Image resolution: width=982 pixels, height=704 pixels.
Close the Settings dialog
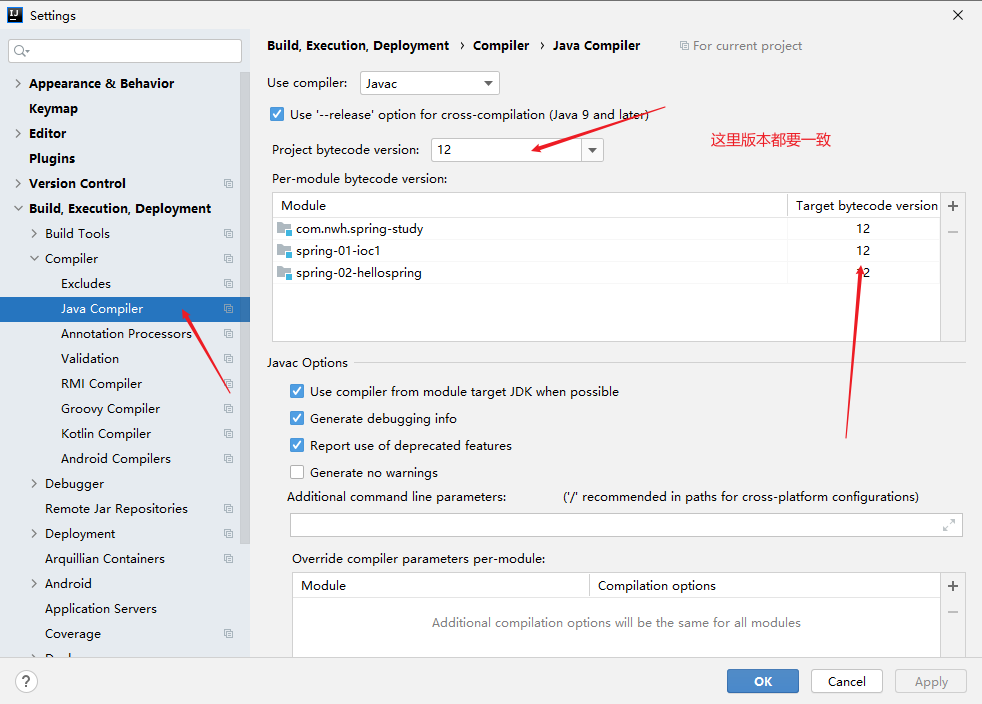click(958, 15)
